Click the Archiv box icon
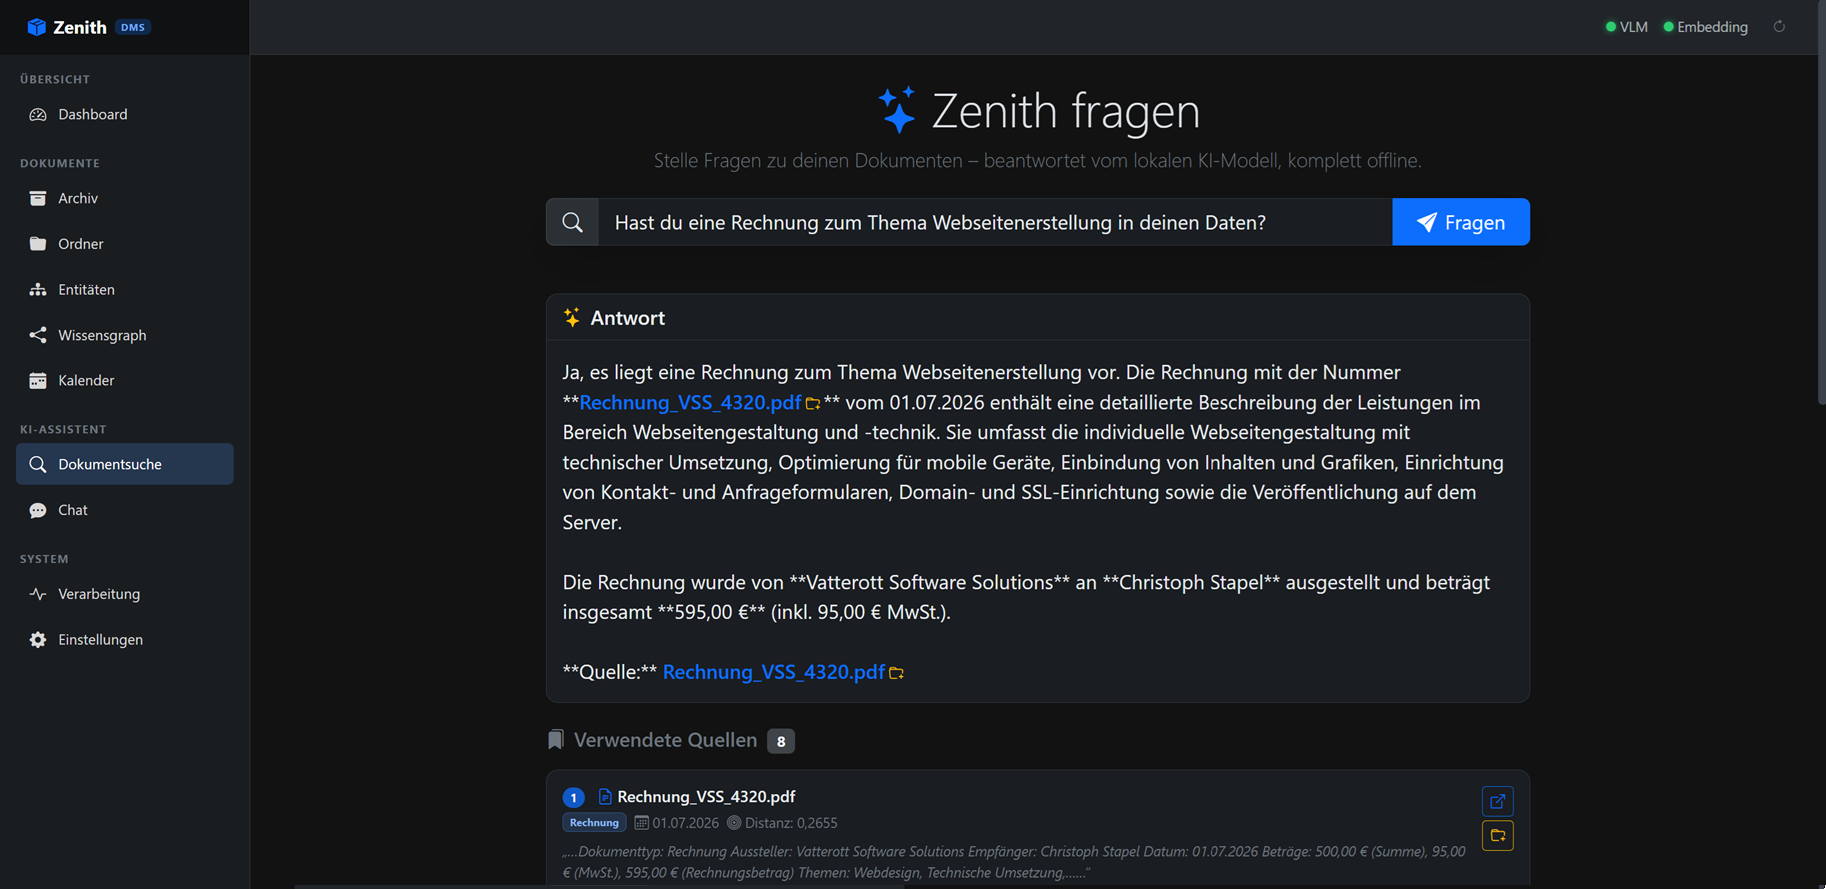This screenshot has height=889, width=1826. [38, 198]
